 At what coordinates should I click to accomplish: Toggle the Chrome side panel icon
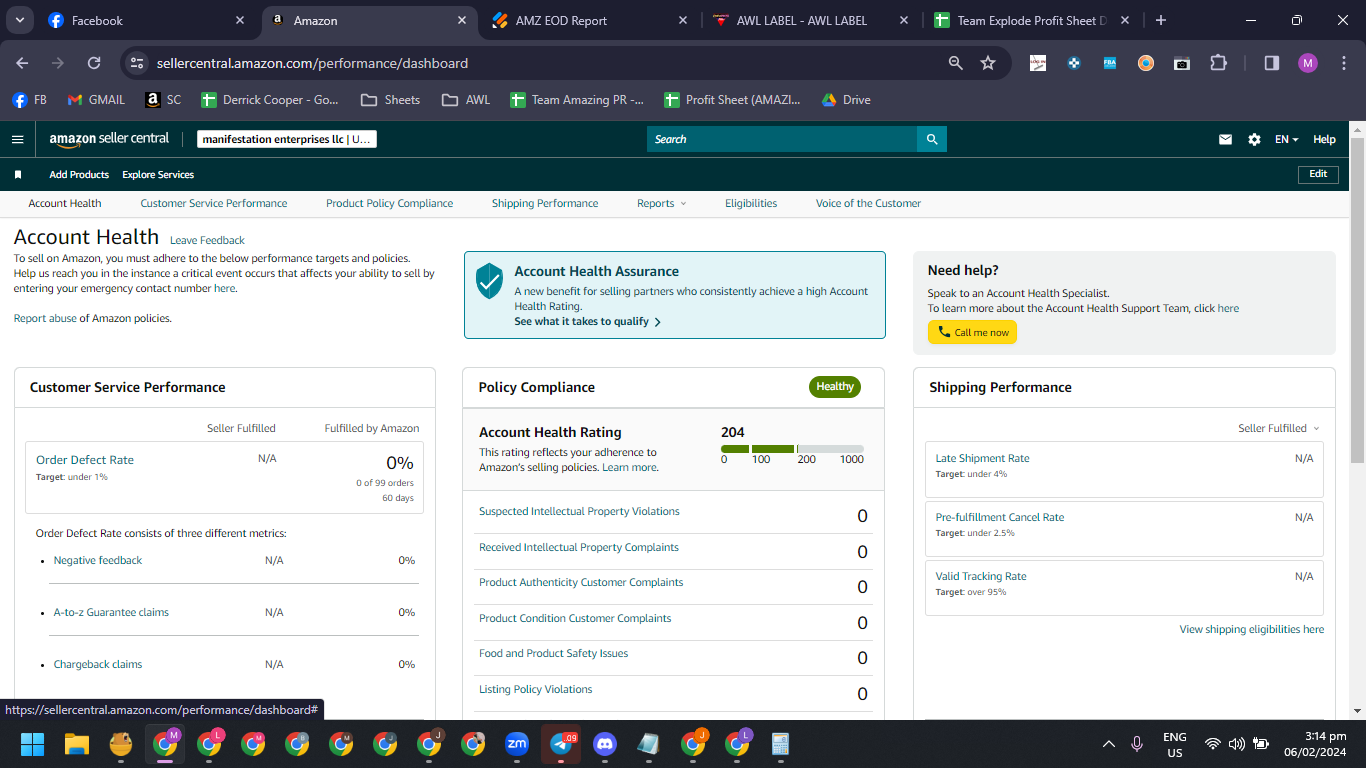pos(1272,63)
